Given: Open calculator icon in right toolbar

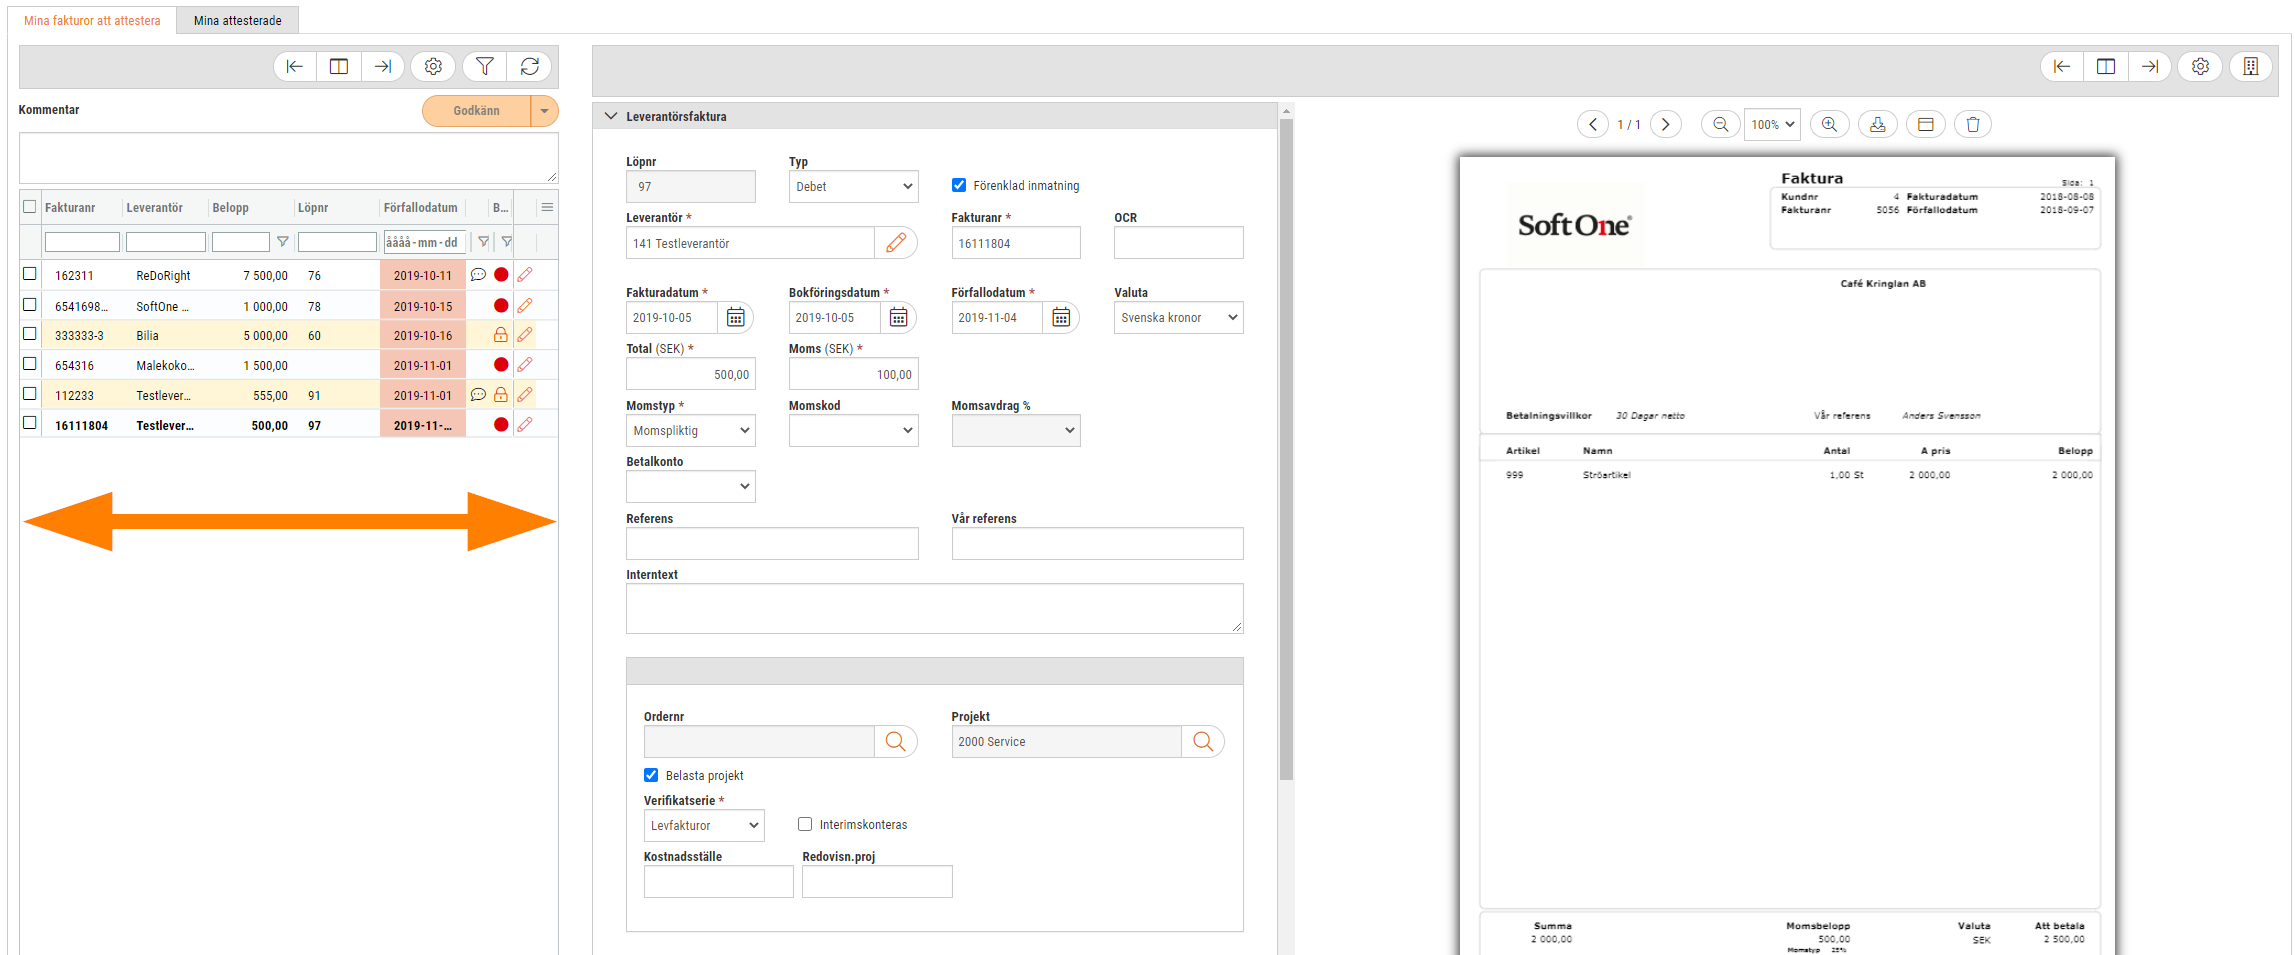Looking at the screenshot, I should point(2251,66).
